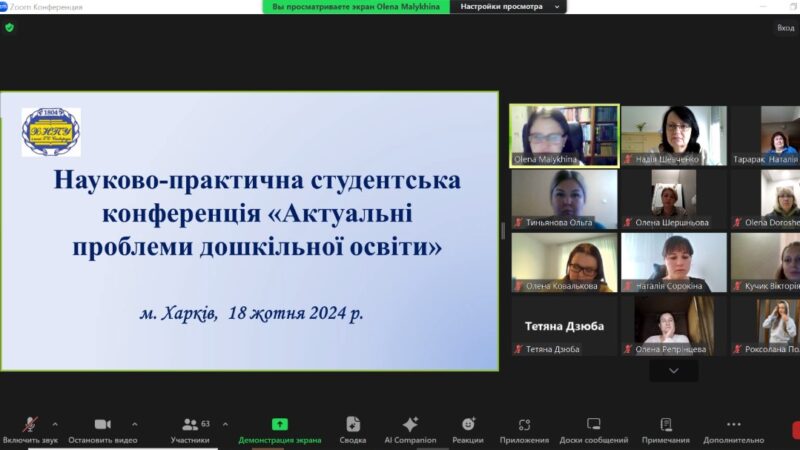Image resolution: width=800 pixels, height=450 pixels.
Task: Select Olena Doroshenko video tile
Action: (x=765, y=199)
